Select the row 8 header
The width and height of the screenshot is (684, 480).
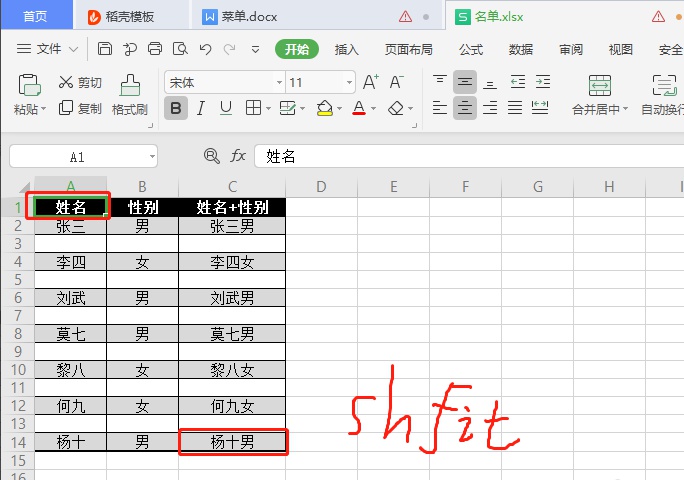point(18,334)
